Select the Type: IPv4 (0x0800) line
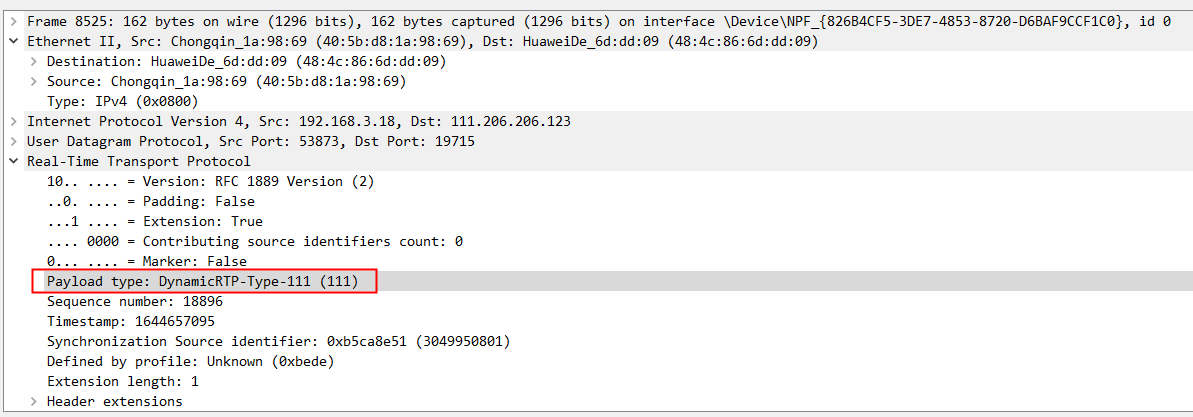This screenshot has width=1193, height=417. (122, 101)
